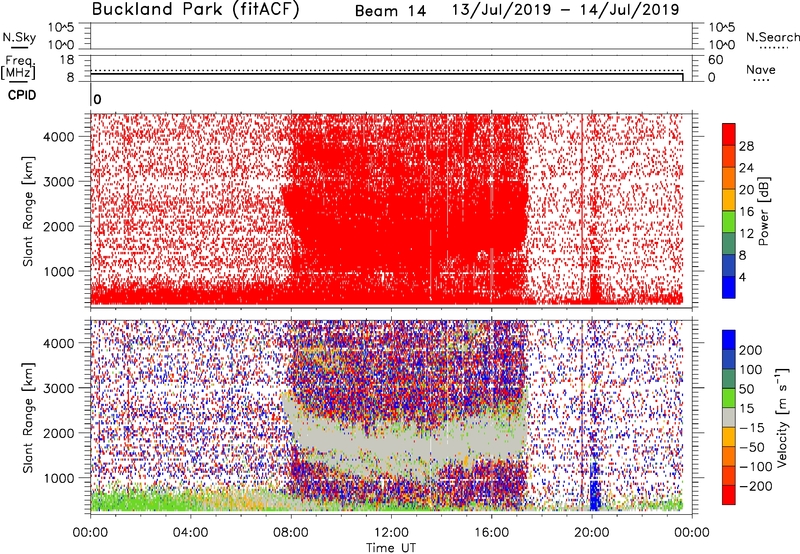Click the "24" label on power color bar
This screenshot has height=554, width=800.
746,168
